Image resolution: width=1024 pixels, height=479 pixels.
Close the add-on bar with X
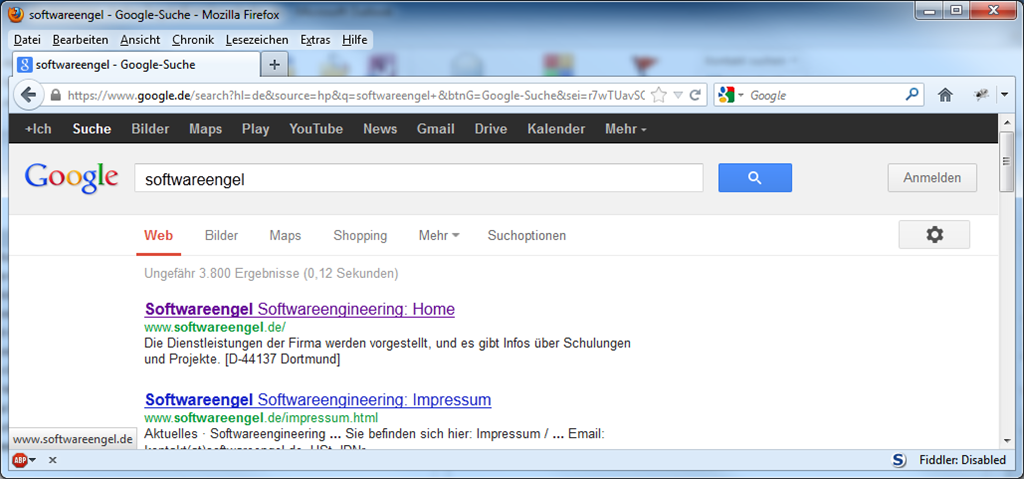53,461
